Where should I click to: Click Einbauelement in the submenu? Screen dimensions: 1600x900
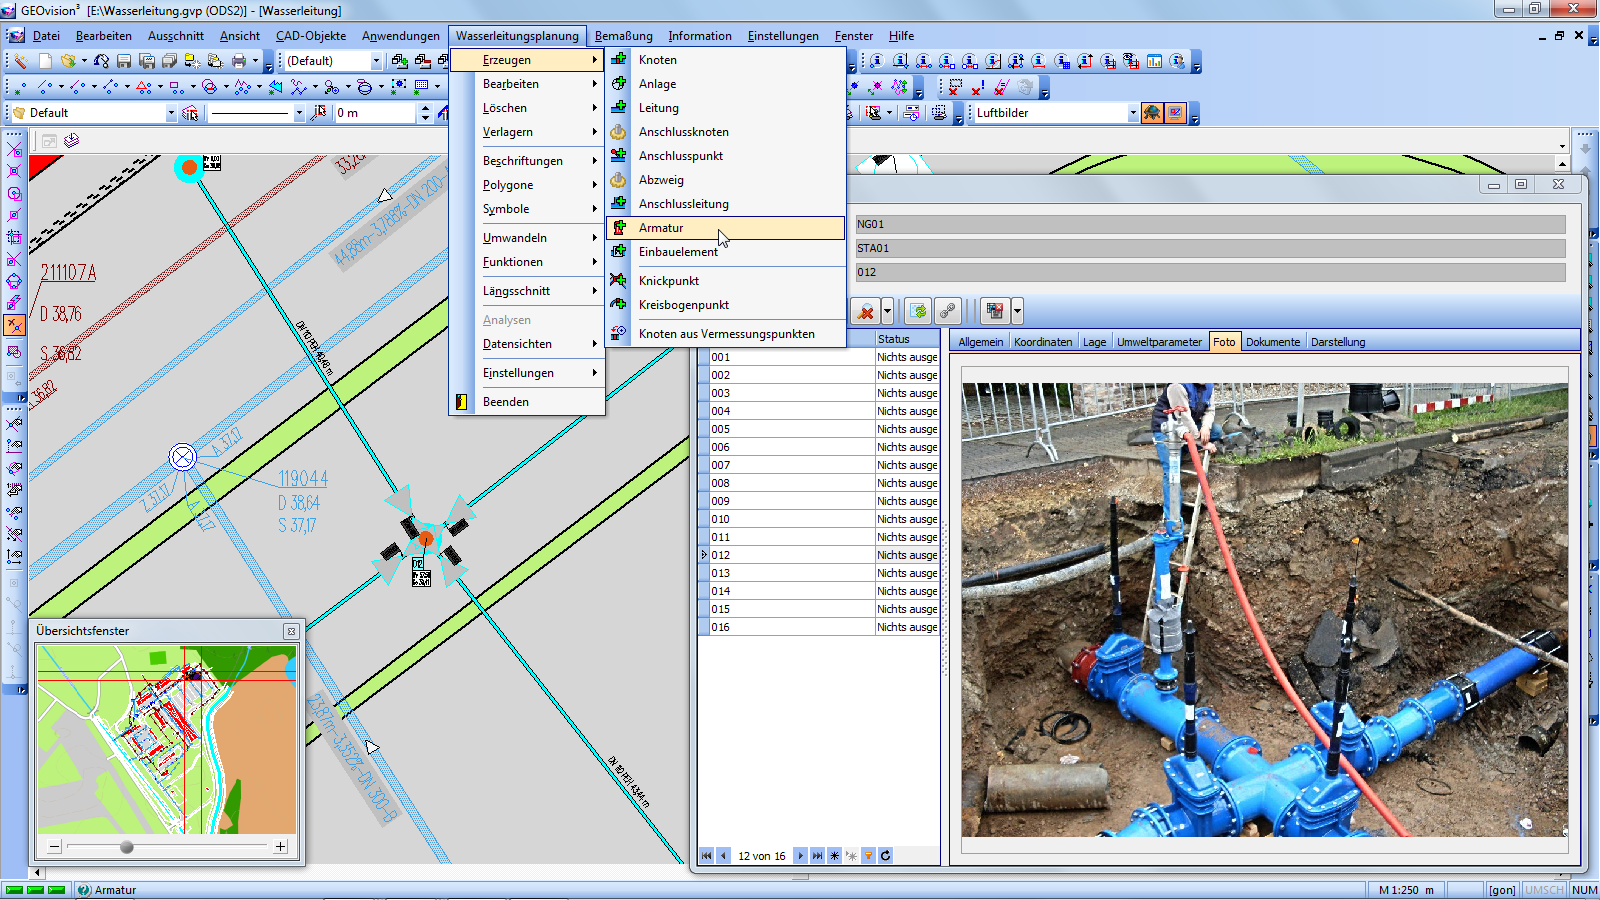[725, 252]
